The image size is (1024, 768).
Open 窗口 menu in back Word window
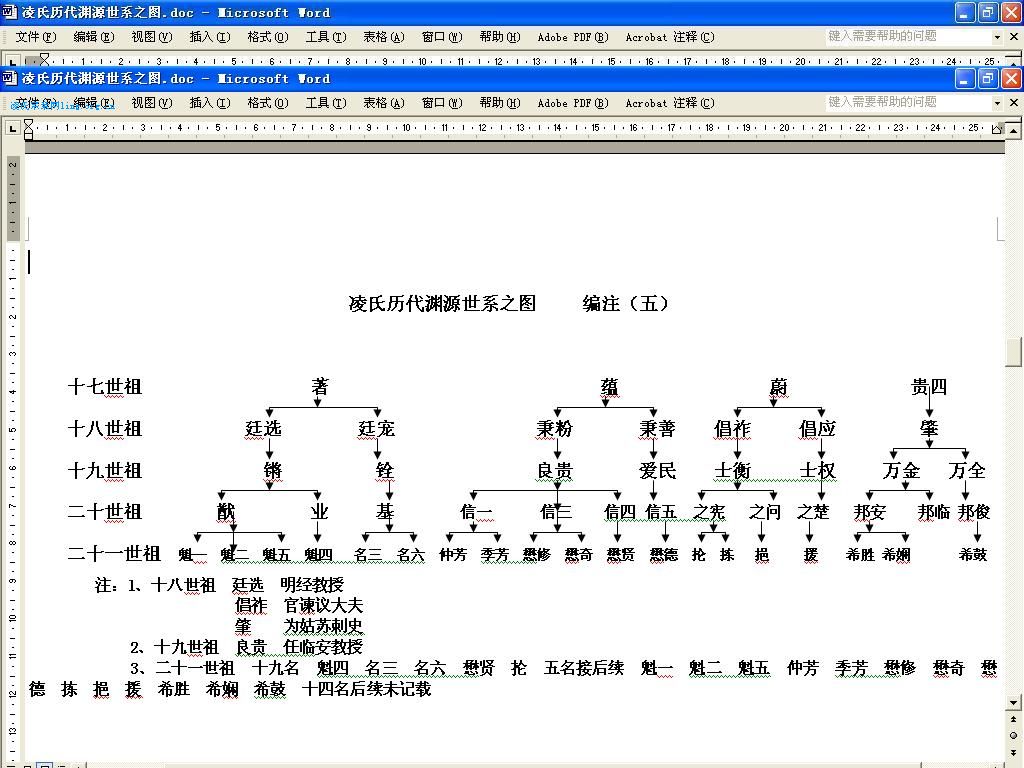(x=442, y=37)
